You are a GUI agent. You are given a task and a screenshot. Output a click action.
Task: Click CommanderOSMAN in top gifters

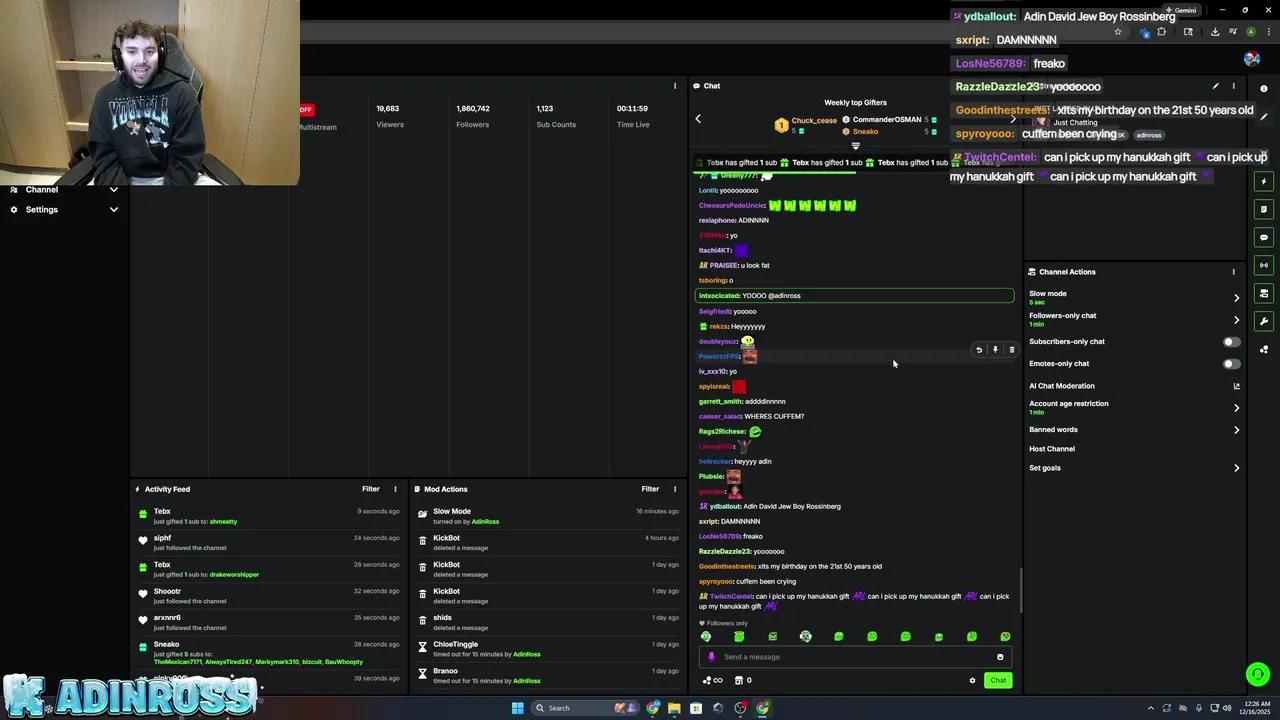tap(887, 120)
